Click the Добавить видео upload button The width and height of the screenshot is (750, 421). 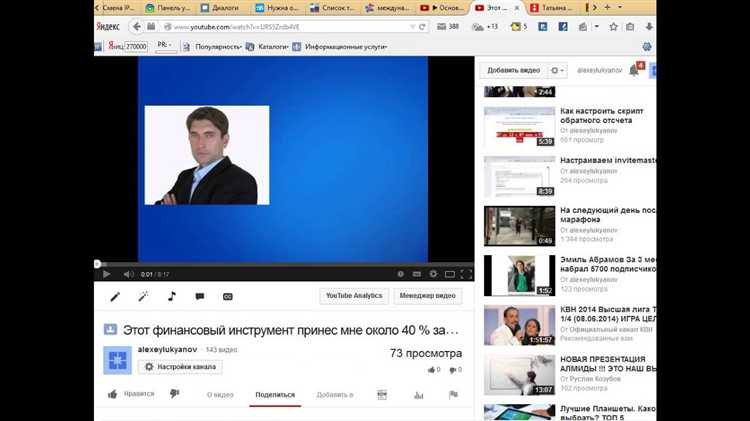pos(513,70)
